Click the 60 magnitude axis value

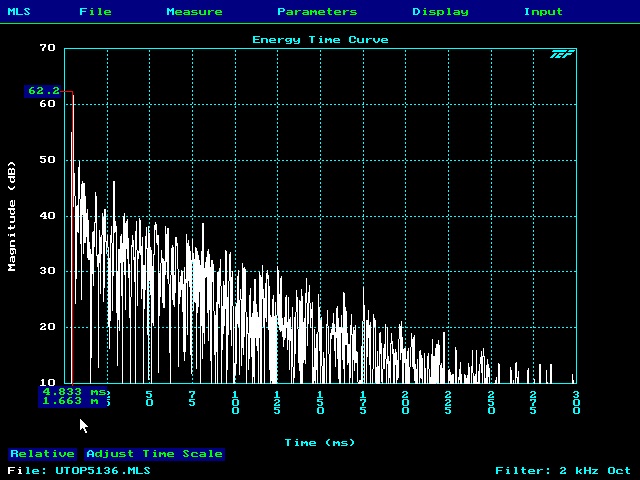(47, 104)
